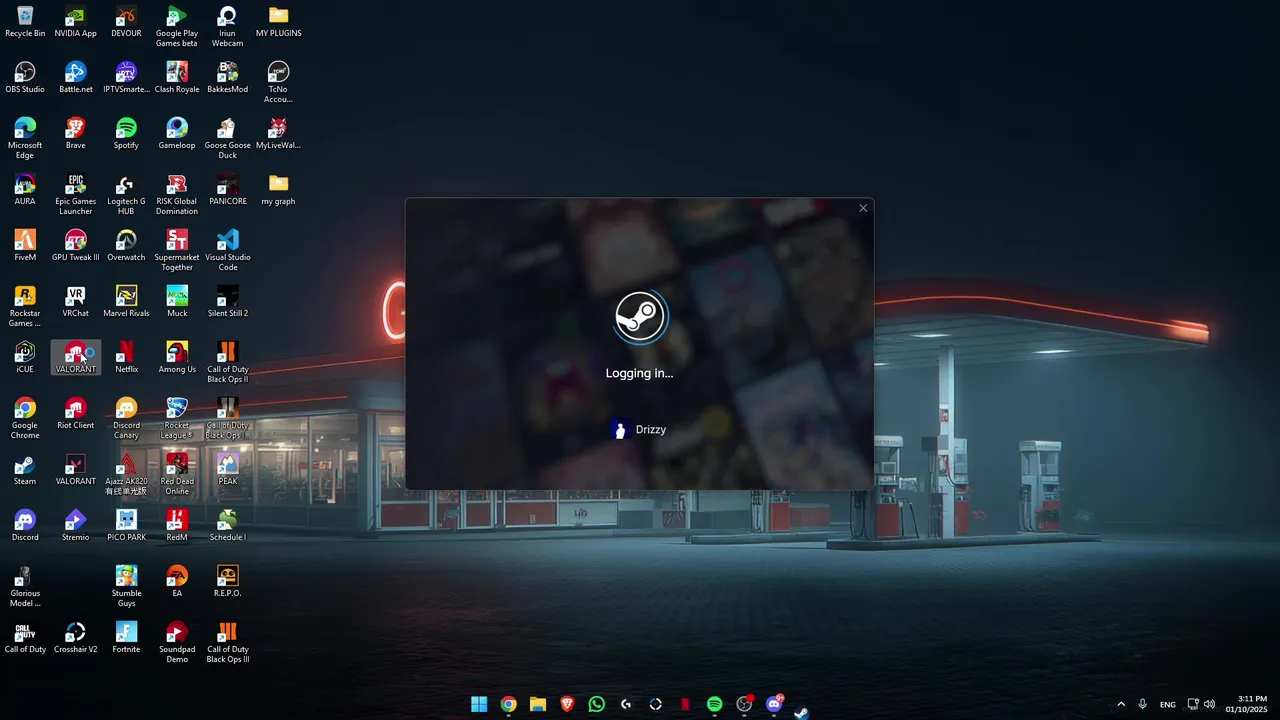This screenshot has height=720, width=1280.
Task: Select the Brave desktop shortcut
Action: [x=76, y=134]
